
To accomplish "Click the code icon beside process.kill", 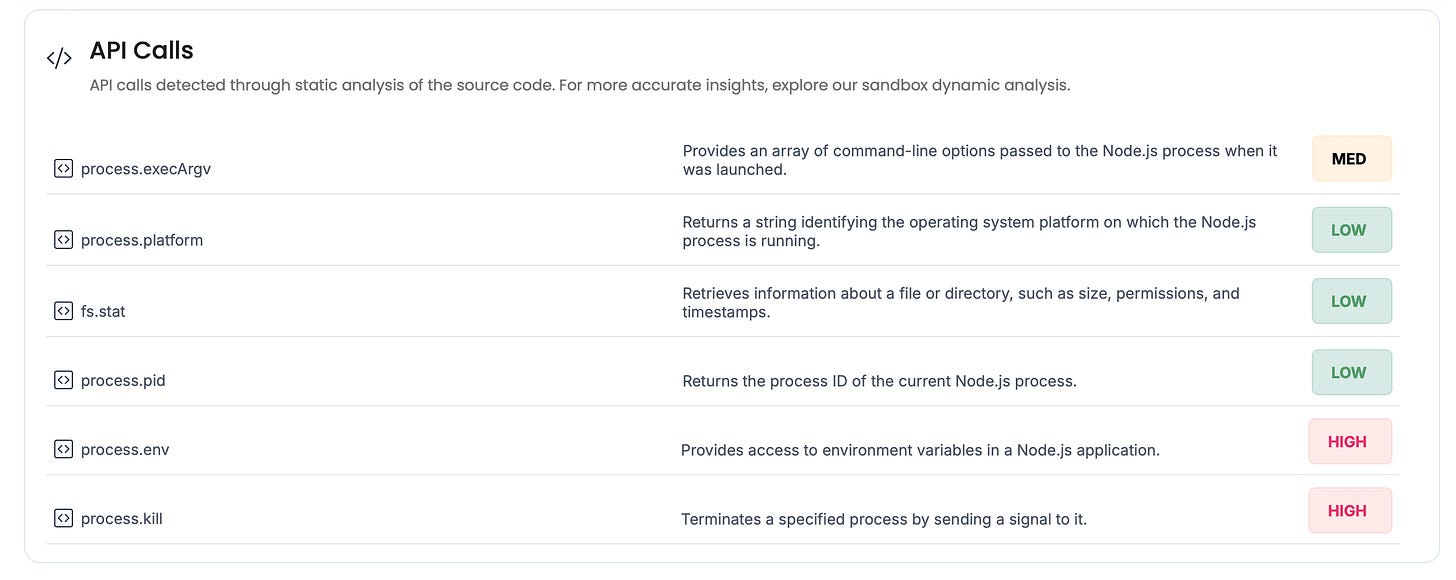I will click(x=63, y=517).
